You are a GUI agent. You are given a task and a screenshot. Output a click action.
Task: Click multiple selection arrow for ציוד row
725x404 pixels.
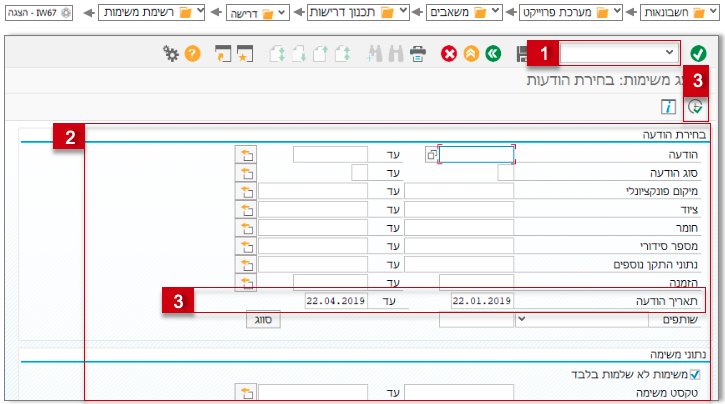point(246,210)
